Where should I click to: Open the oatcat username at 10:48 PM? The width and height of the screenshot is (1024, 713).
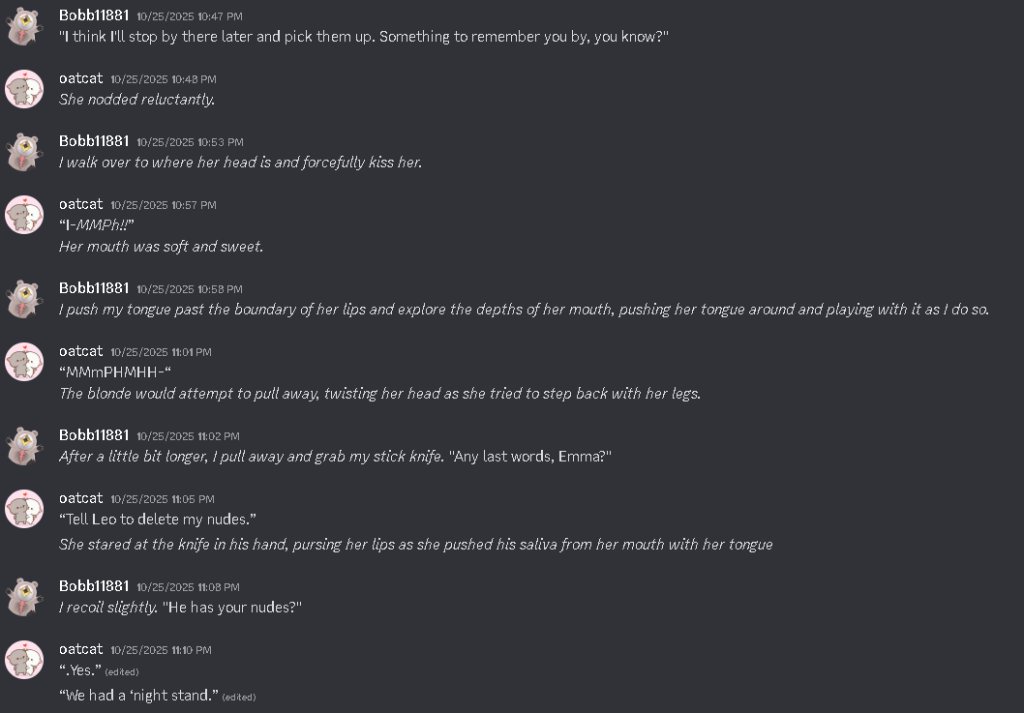coord(81,78)
